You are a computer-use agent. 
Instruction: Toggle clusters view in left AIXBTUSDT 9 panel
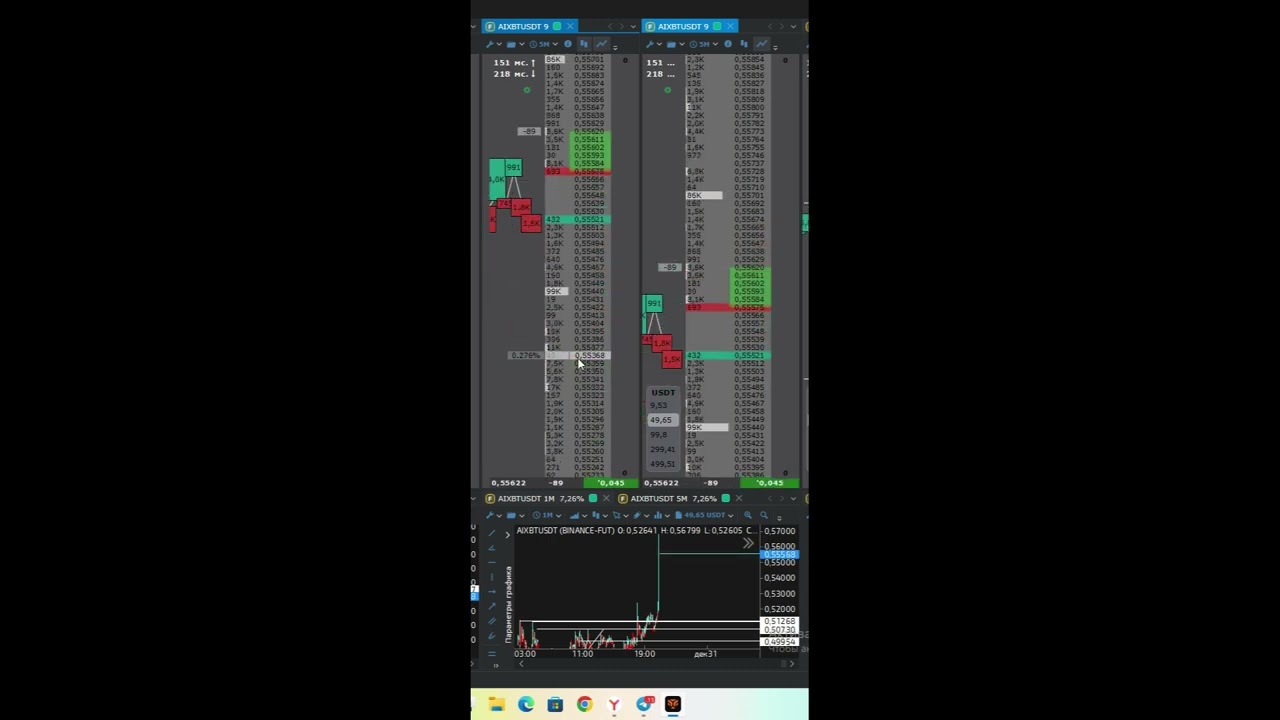(x=584, y=44)
